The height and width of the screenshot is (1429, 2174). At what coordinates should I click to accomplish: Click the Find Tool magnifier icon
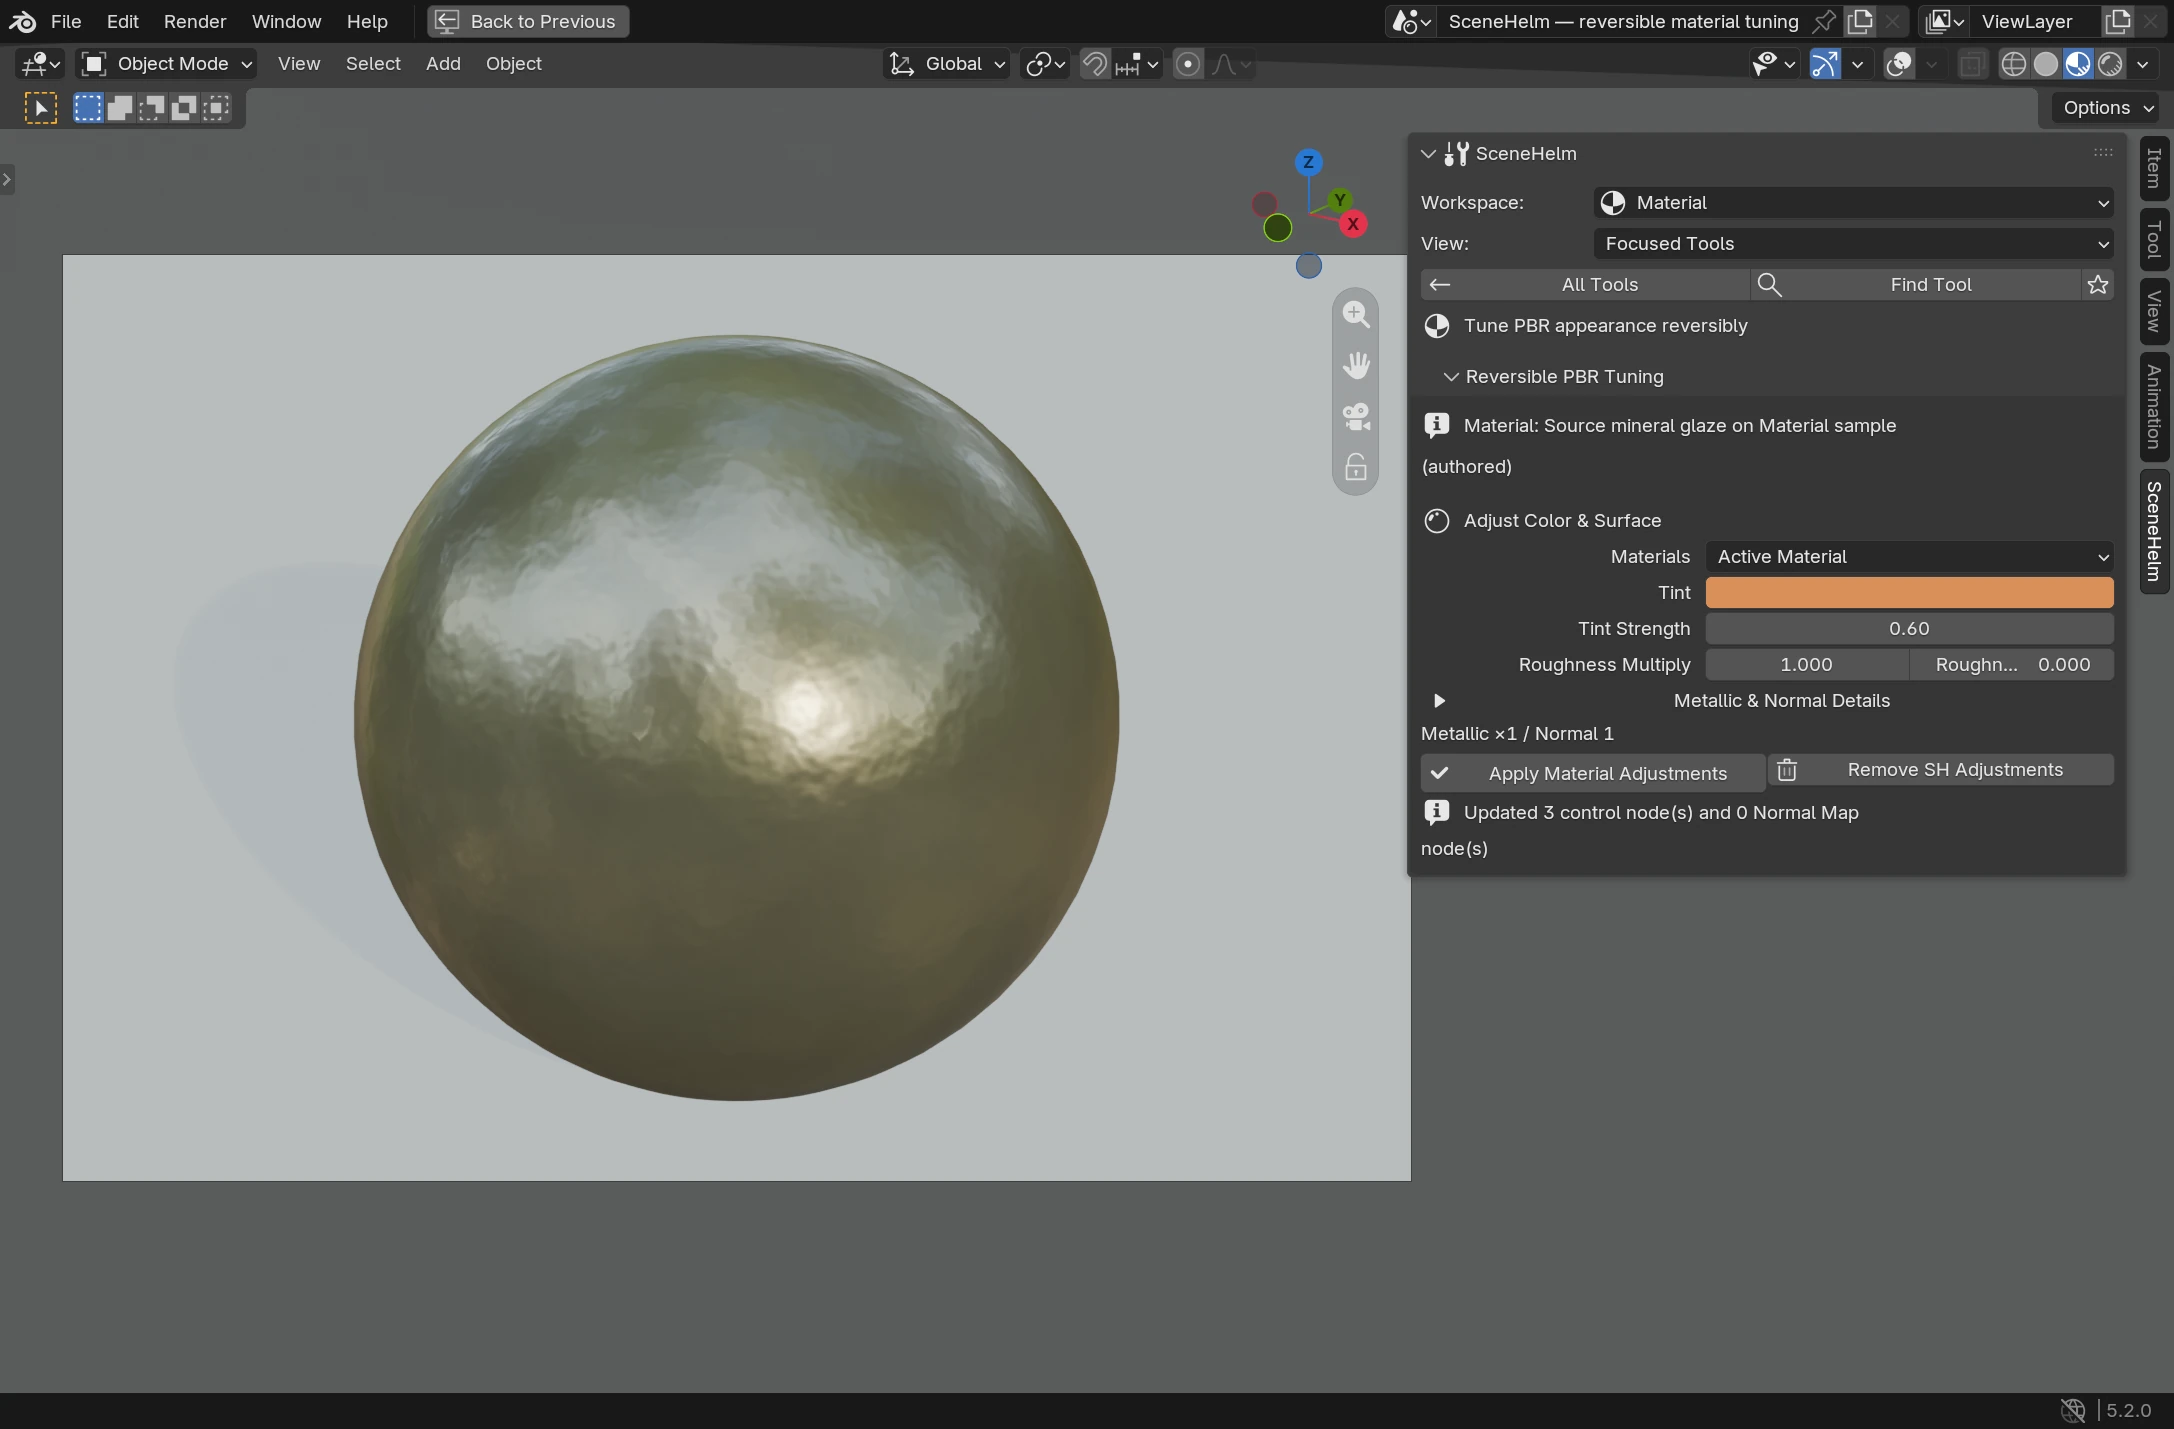coord(1769,285)
